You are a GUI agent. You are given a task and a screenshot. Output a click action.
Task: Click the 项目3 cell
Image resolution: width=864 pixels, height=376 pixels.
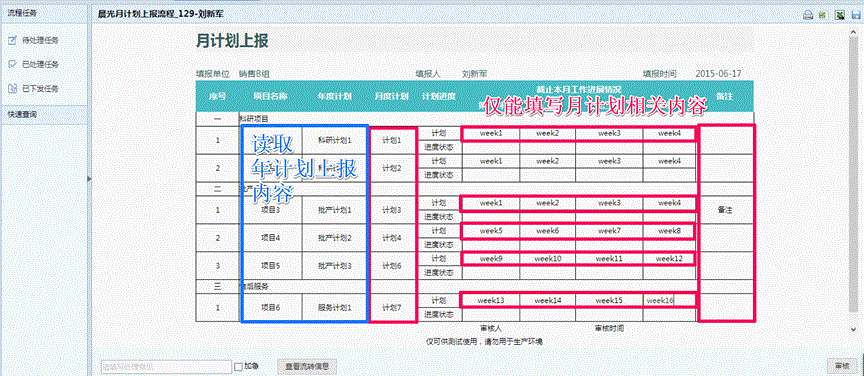[x=271, y=210]
